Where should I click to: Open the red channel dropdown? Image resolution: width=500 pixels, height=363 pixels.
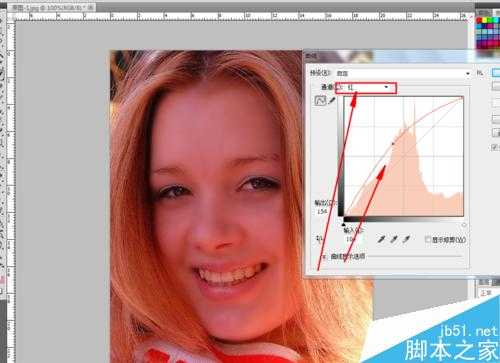click(366, 88)
